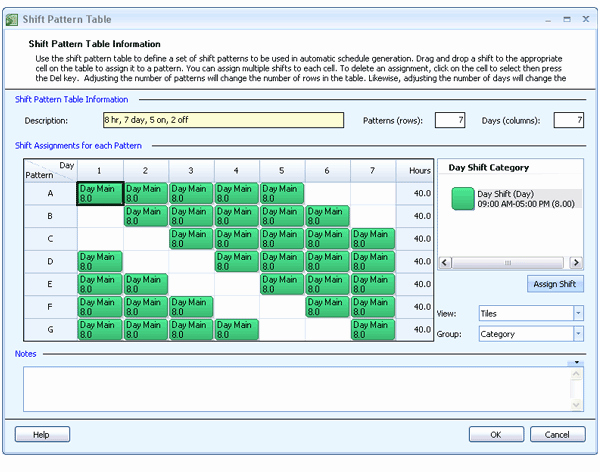The image size is (600, 472).
Task: Select Day Main tile in row B day 6
Action: click(x=328, y=216)
